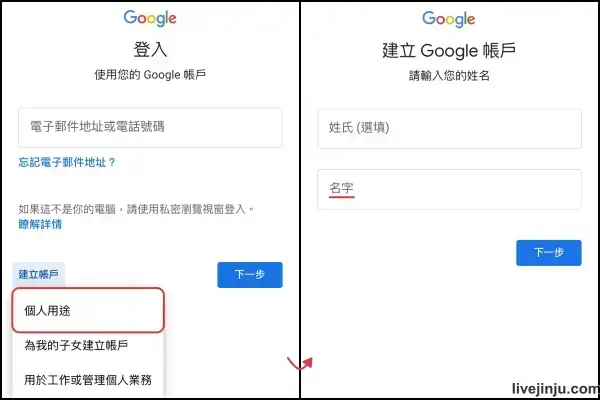Click the 建立 Google 帳戶 heading
This screenshot has height=400, width=600.
coord(449,51)
